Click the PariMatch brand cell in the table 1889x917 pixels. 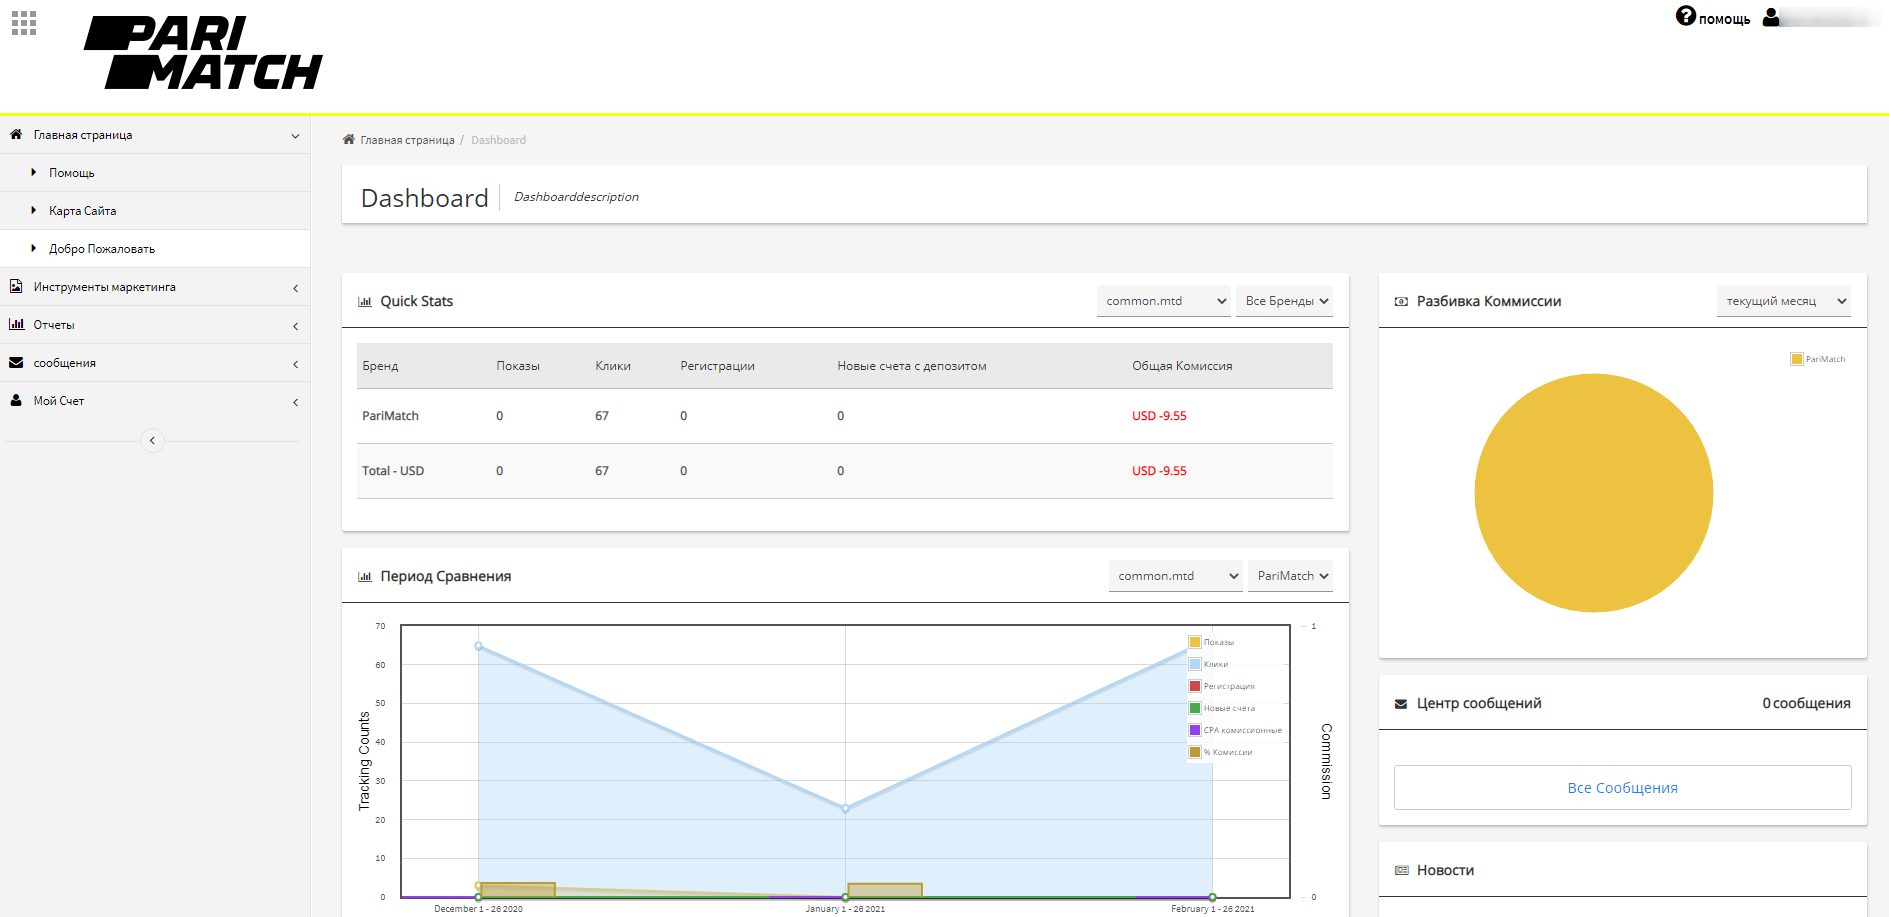click(x=390, y=416)
